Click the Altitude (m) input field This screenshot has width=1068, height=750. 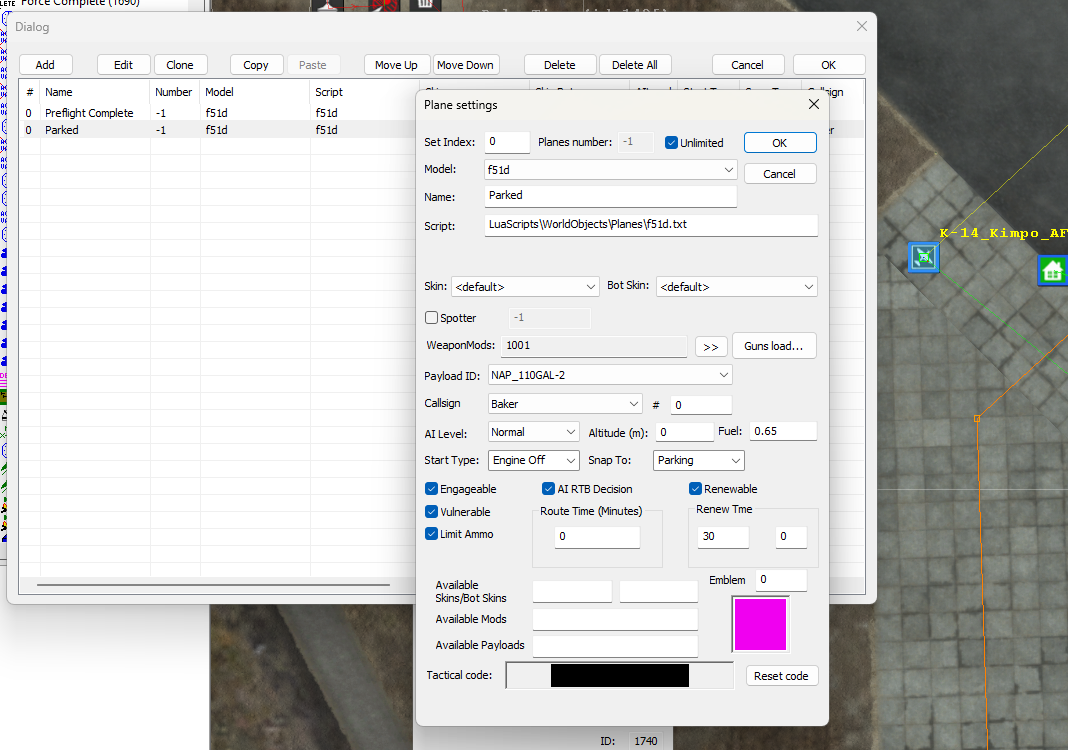coord(685,432)
